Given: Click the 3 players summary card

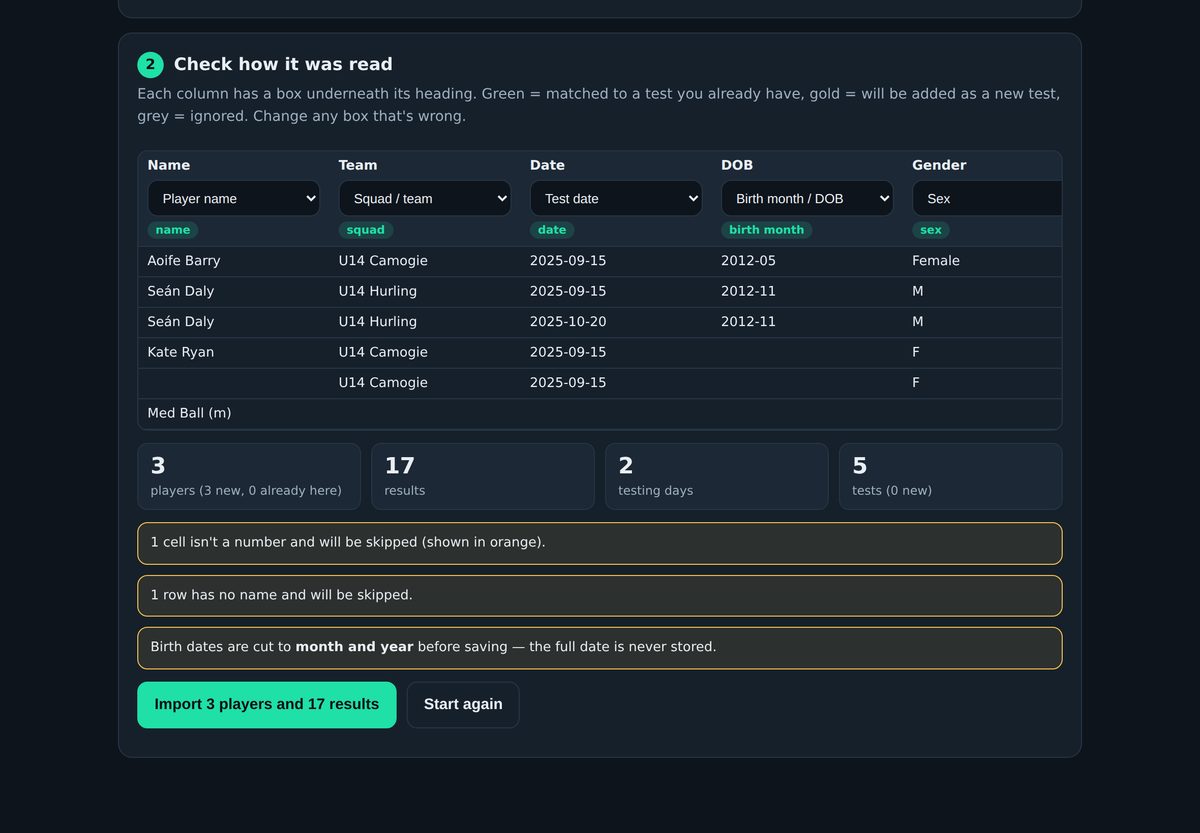Looking at the screenshot, I should [x=249, y=477].
